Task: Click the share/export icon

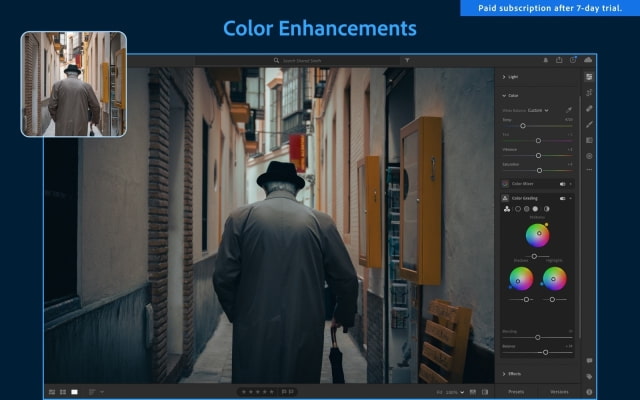Action: [x=558, y=60]
